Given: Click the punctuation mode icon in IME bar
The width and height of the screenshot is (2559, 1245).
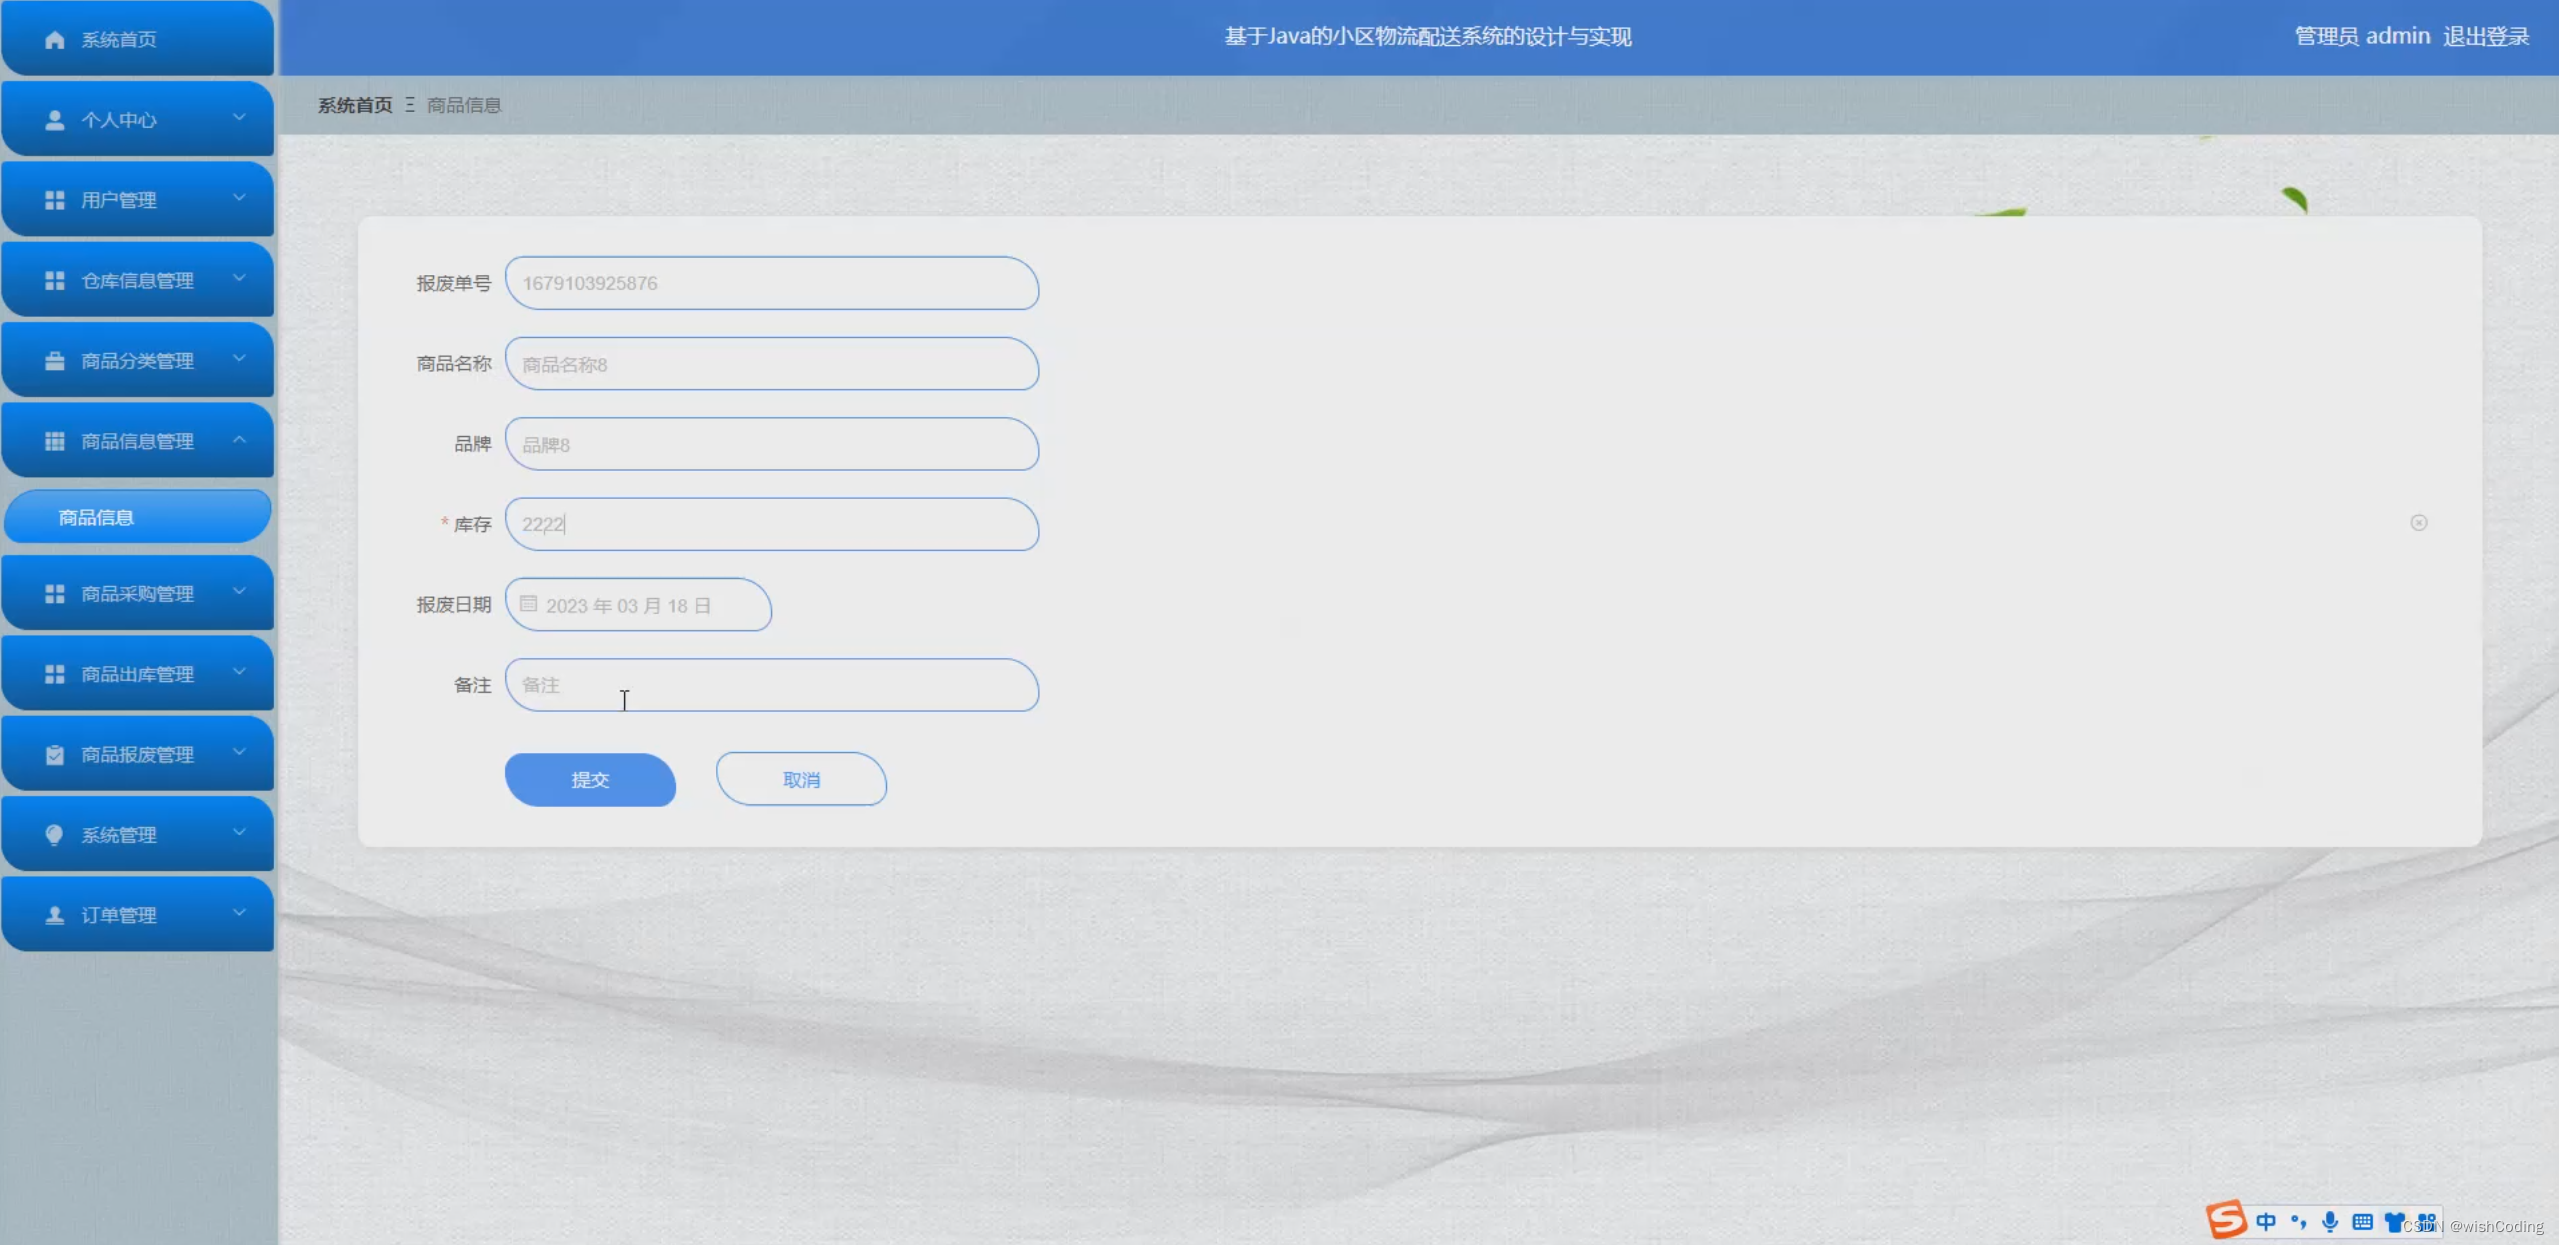Looking at the screenshot, I should [x=2299, y=1222].
